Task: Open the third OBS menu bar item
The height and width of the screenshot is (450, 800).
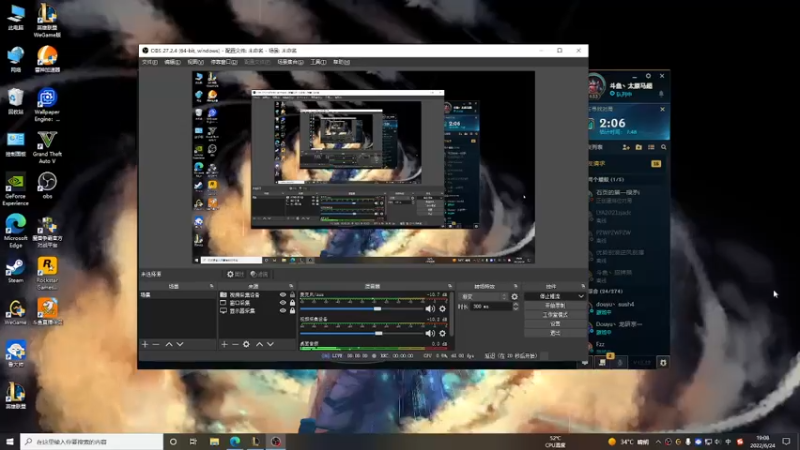Action: coord(195,62)
